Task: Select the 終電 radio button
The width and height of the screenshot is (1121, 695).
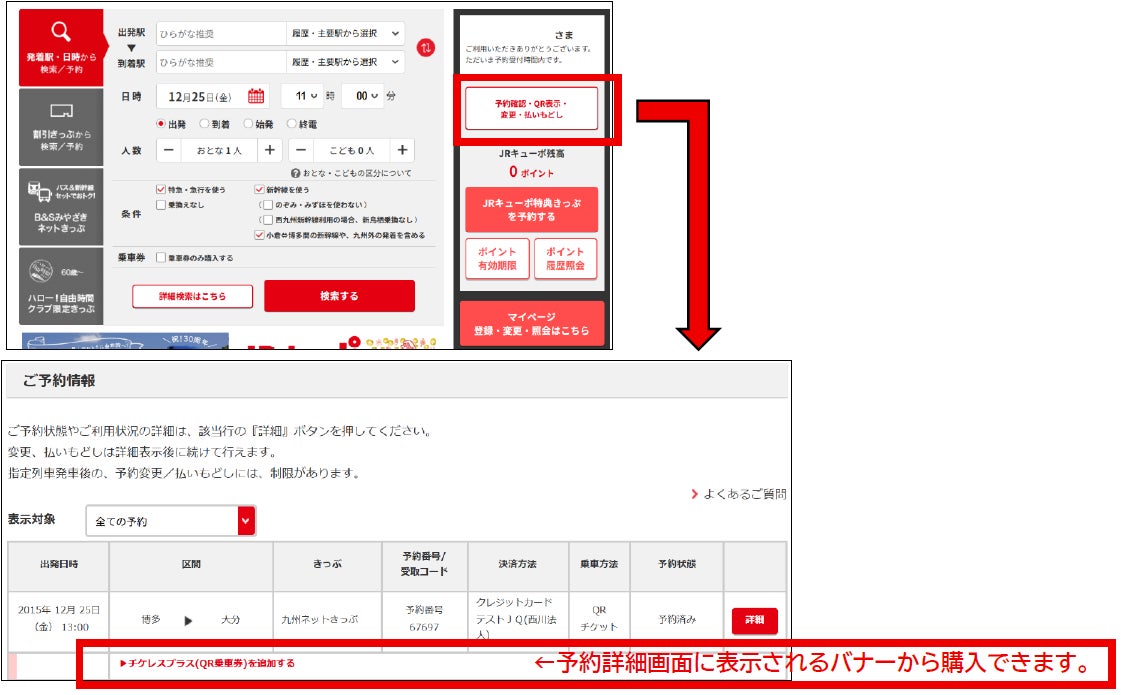Action: click(x=292, y=124)
